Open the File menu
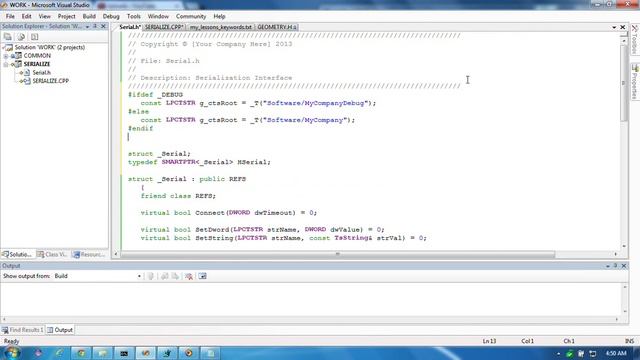This screenshot has width=640, height=360. point(10,16)
